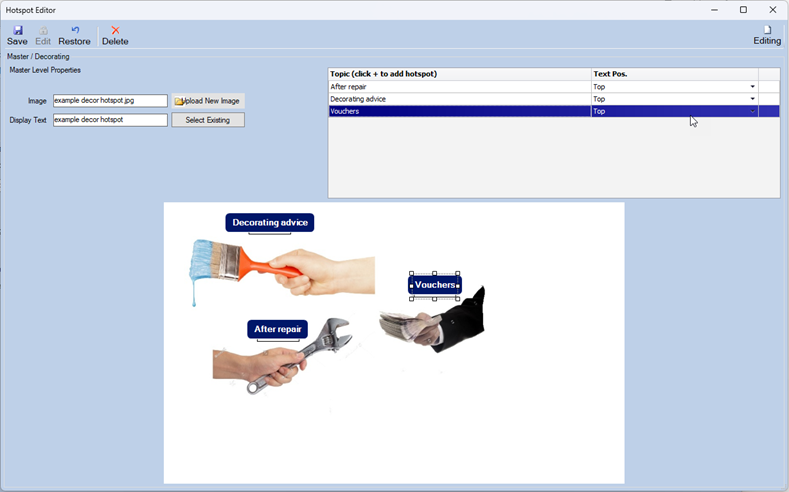Click the Image filename input field

110,101
